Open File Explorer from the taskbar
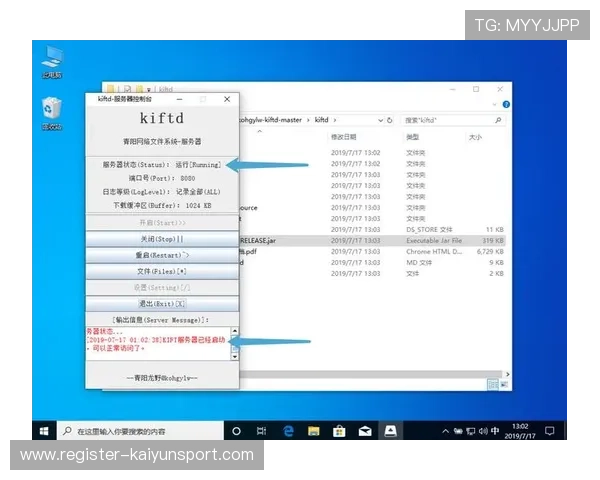This screenshot has width=600, height=480. click(x=313, y=430)
